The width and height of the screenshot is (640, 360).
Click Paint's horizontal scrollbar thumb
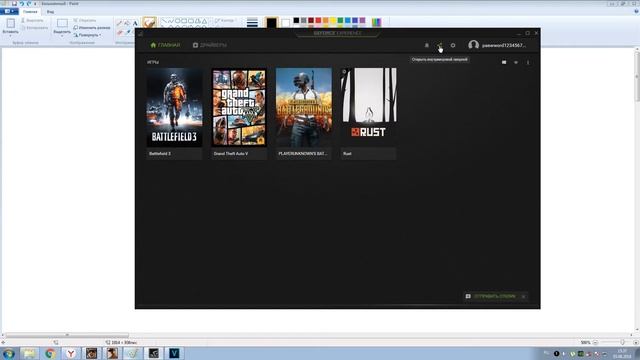67,335
